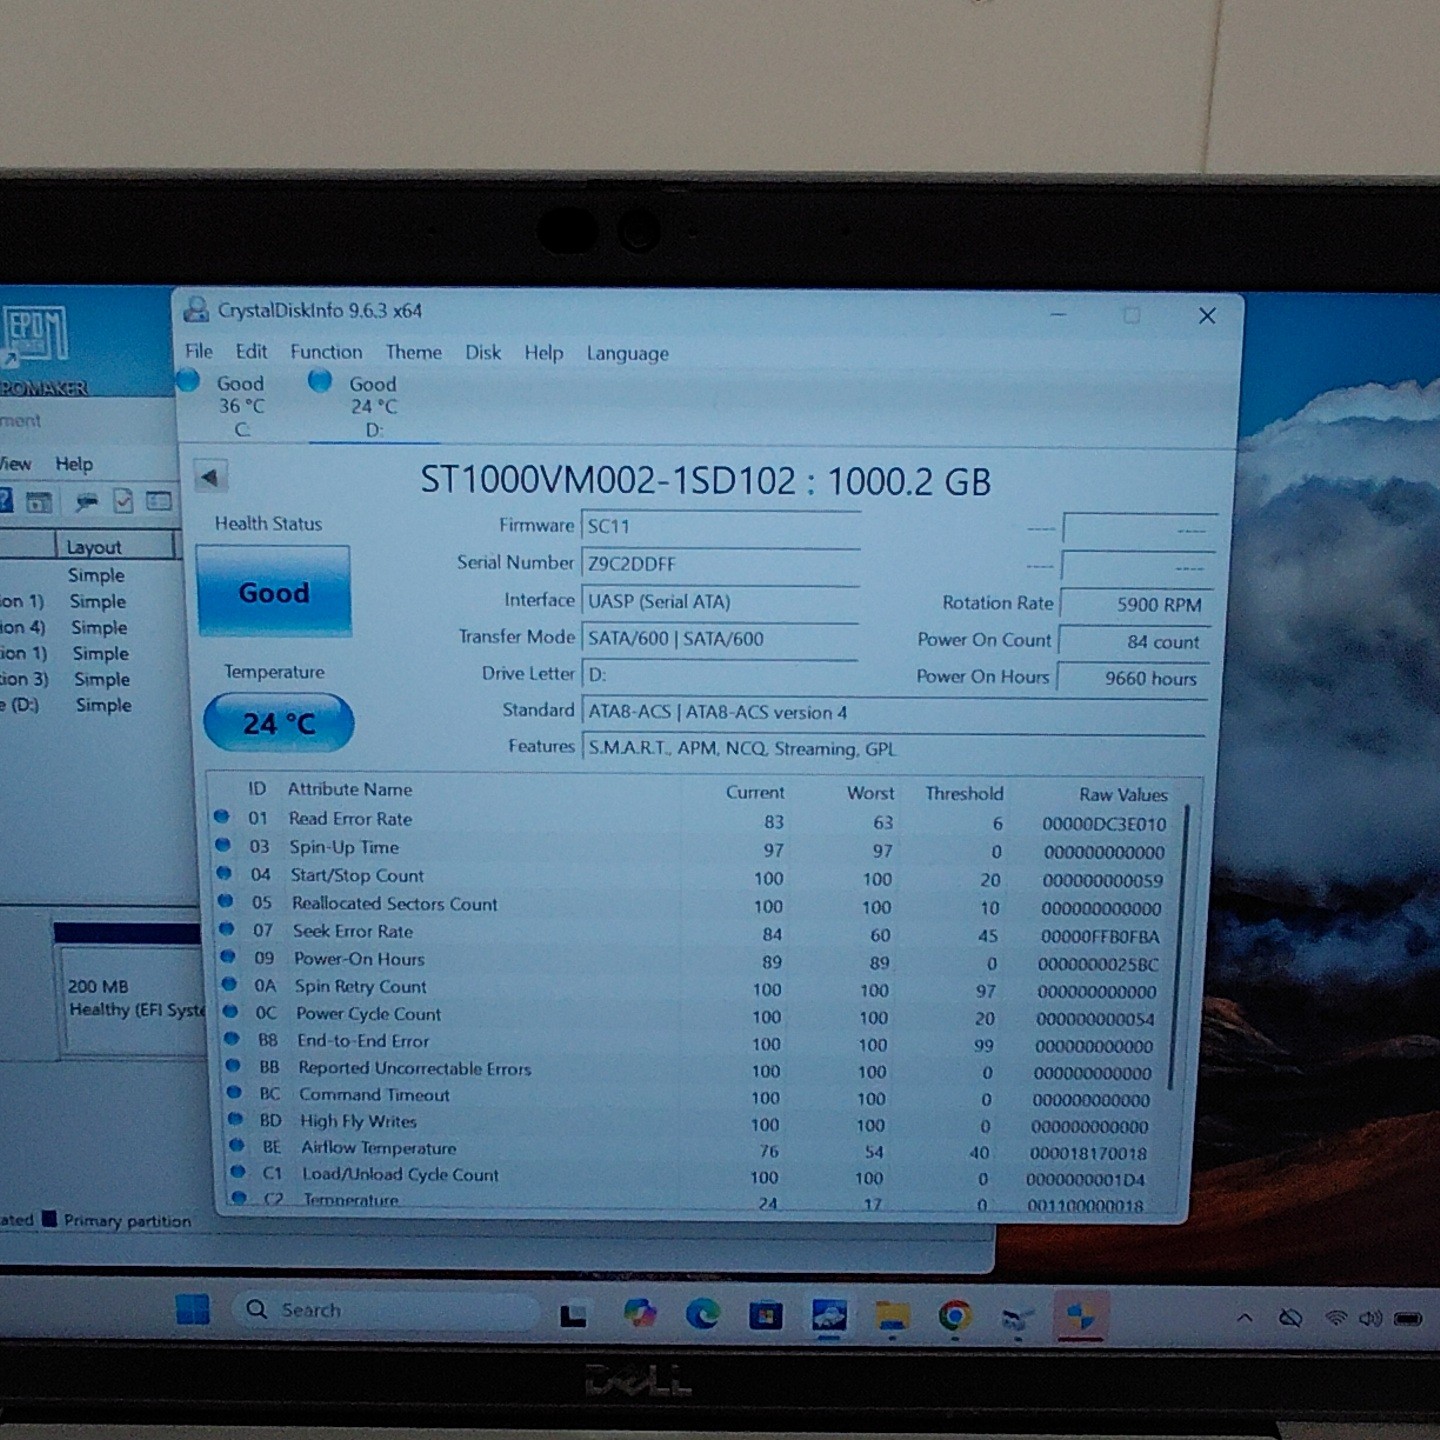
Task: Open Copilot from the taskbar
Action: tap(639, 1314)
